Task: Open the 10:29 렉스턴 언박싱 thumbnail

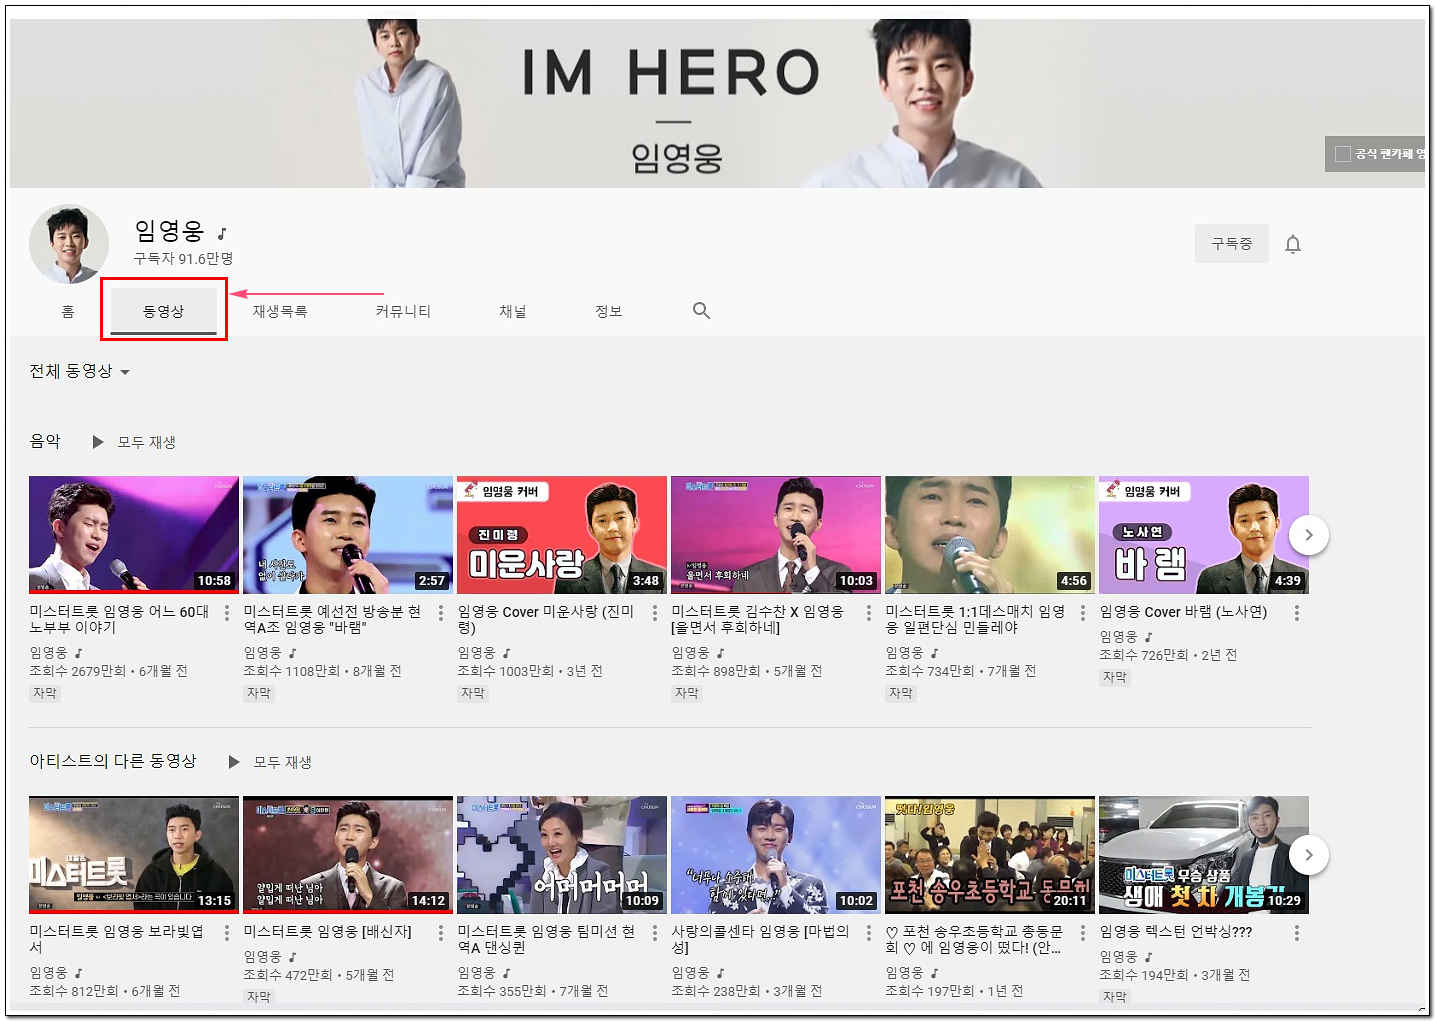Action: [1204, 855]
